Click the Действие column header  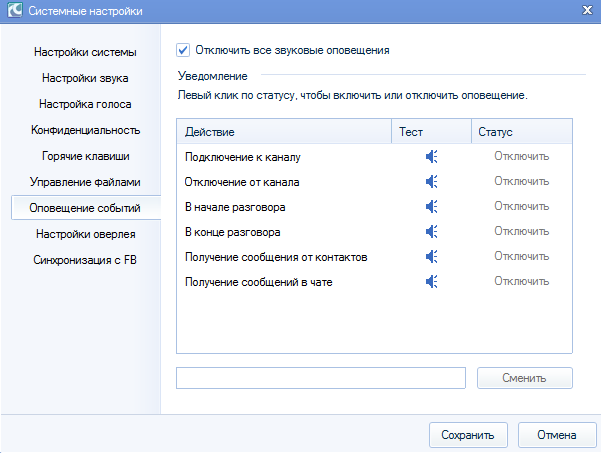pyautogui.click(x=284, y=131)
